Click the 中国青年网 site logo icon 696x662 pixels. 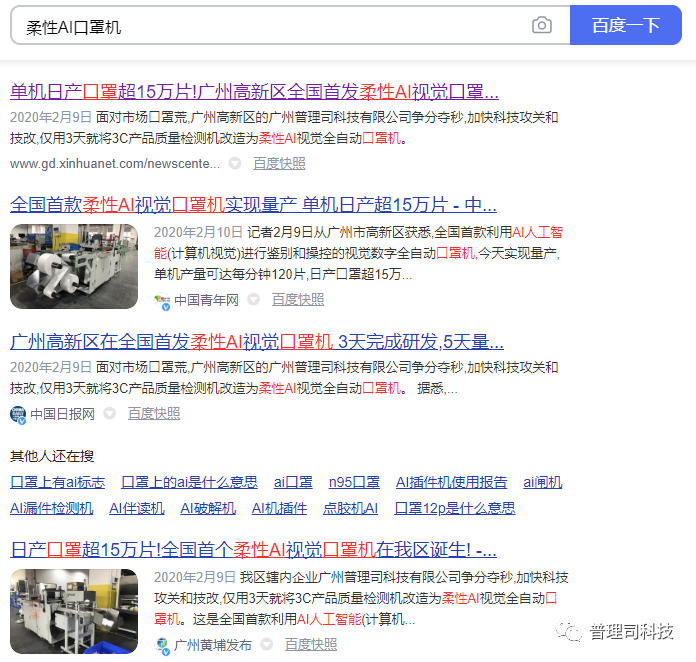(x=162, y=301)
